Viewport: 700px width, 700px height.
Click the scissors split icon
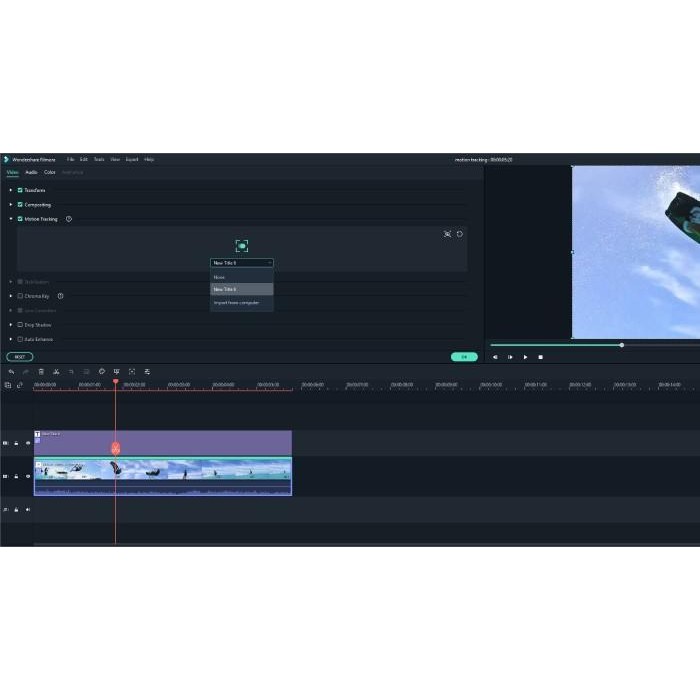[56, 371]
